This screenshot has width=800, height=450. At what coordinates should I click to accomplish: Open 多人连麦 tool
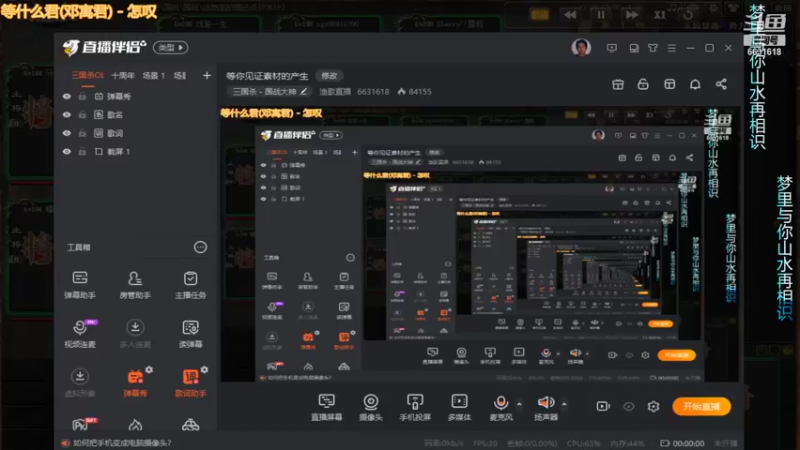(x=135, y=333)
